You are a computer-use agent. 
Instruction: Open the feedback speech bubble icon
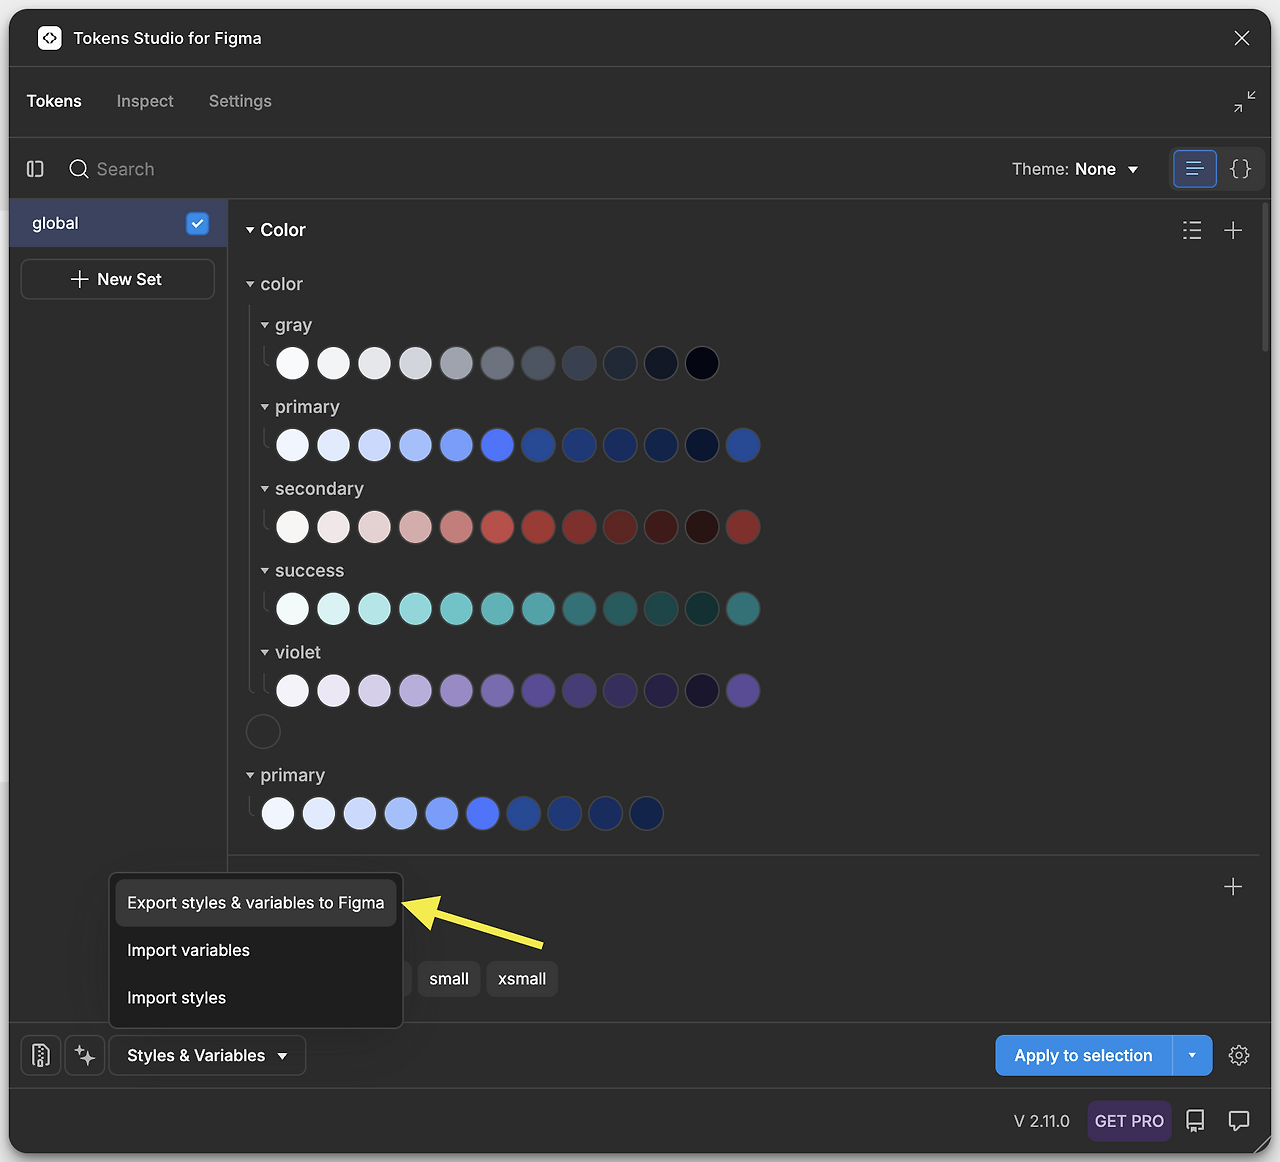tap(1239, 1121)
